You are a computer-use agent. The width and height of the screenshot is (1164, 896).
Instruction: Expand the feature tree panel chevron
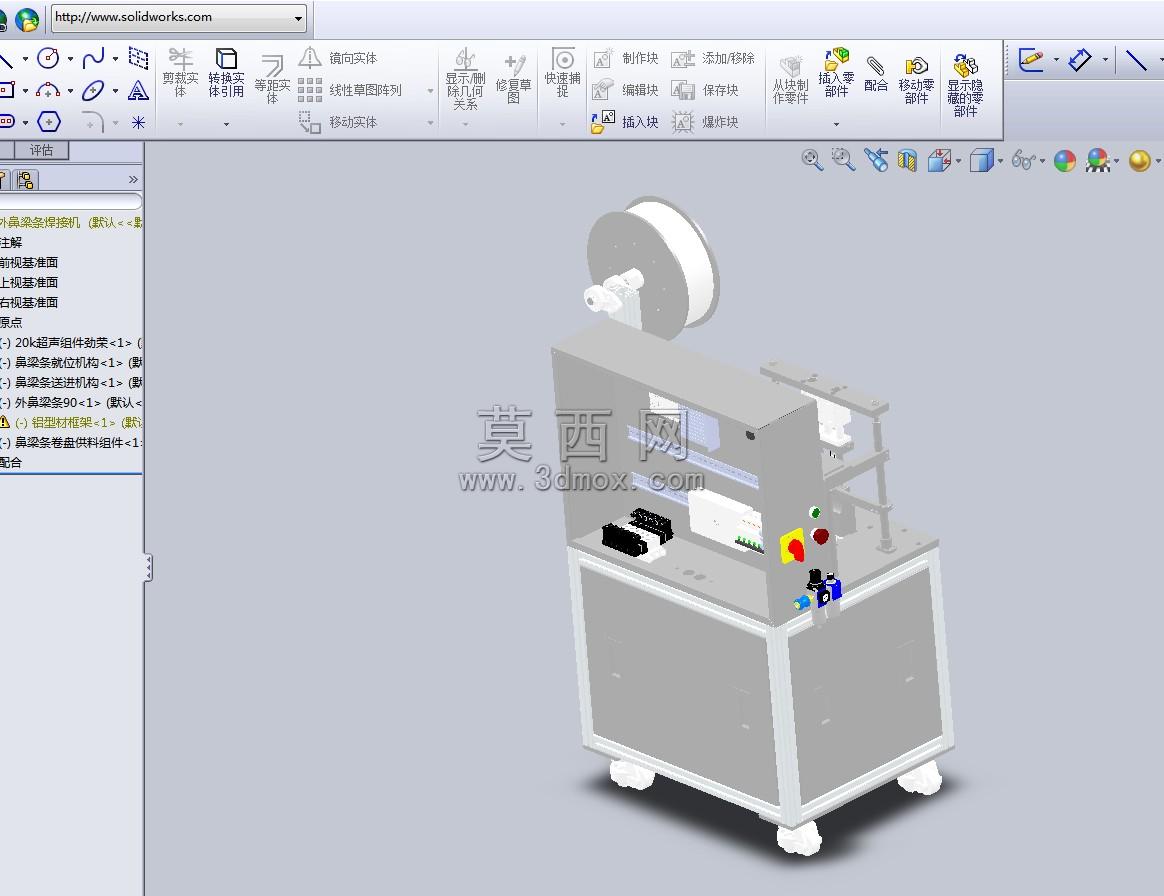point(133,179)
